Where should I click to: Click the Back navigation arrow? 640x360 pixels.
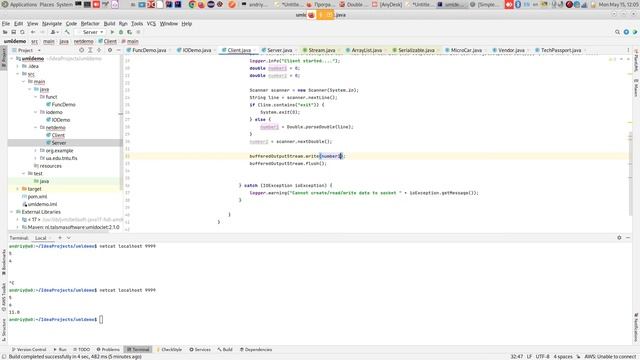(33, 32)
